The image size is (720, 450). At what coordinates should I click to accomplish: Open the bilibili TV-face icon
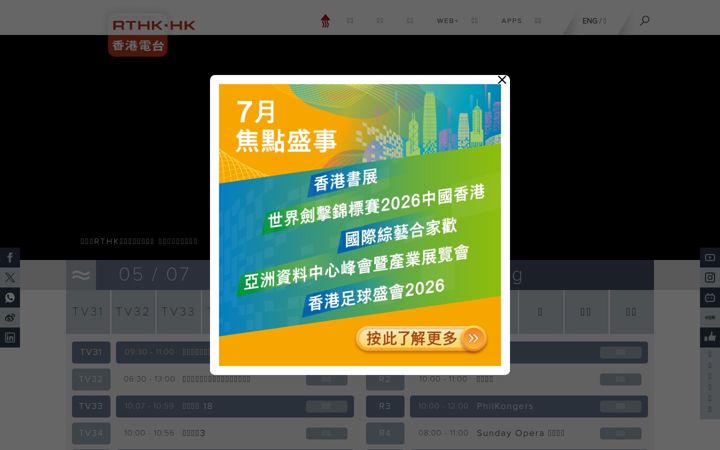(710, 298)
